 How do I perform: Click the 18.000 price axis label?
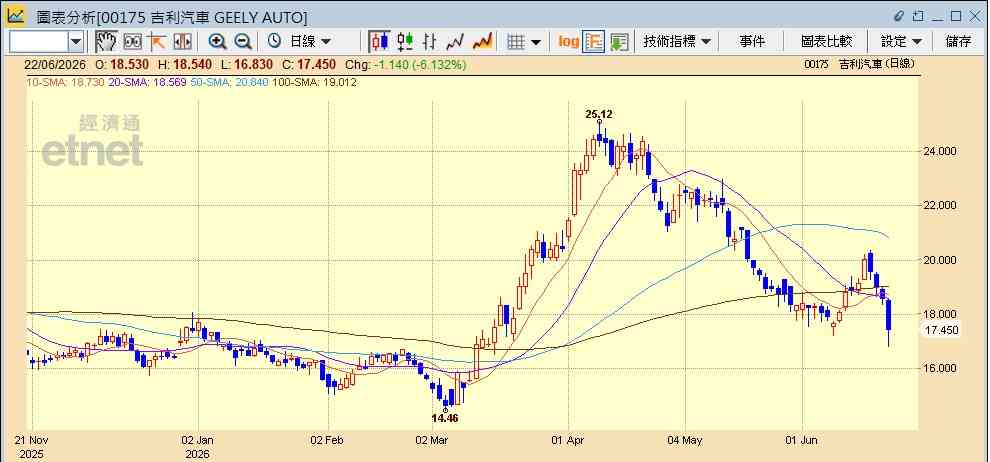pyautogui.click(x=939, y=314)
